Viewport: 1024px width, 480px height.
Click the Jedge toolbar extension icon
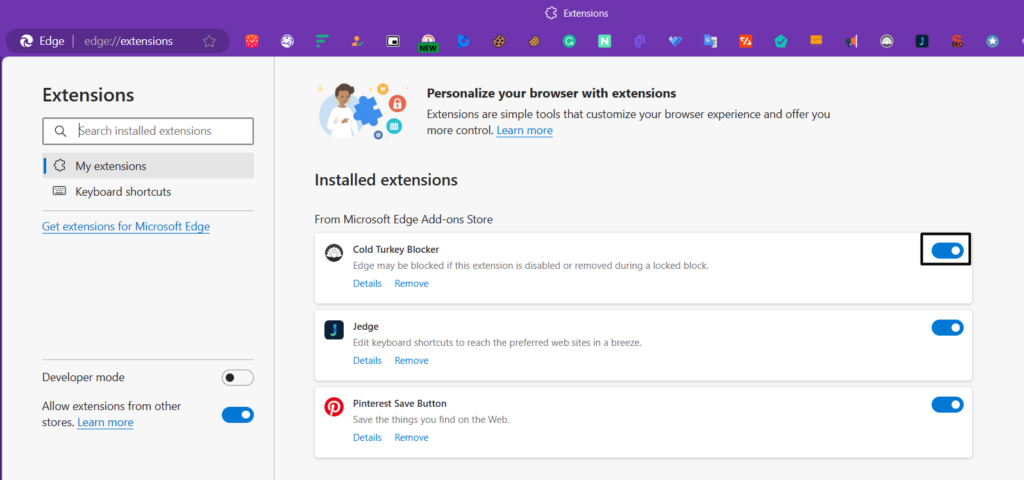(922, 41)
